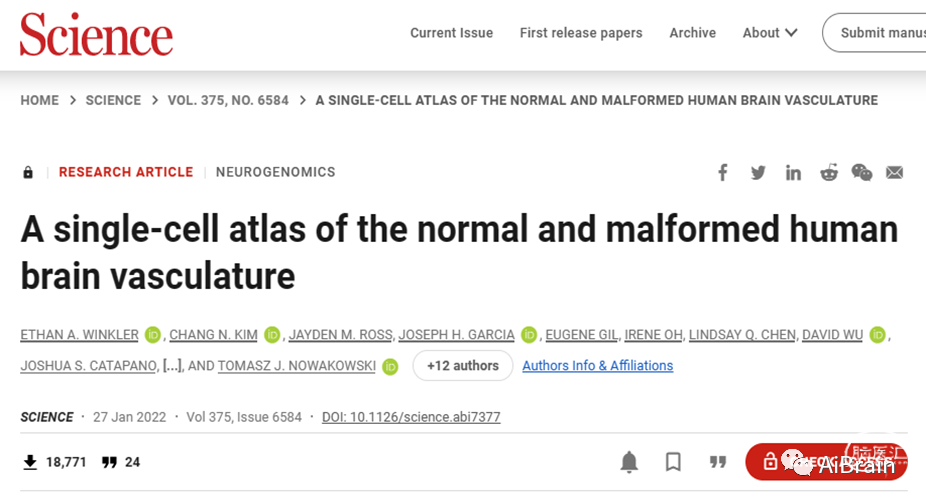Go to First release papers
926x503 pixels.
pos(581,33)
